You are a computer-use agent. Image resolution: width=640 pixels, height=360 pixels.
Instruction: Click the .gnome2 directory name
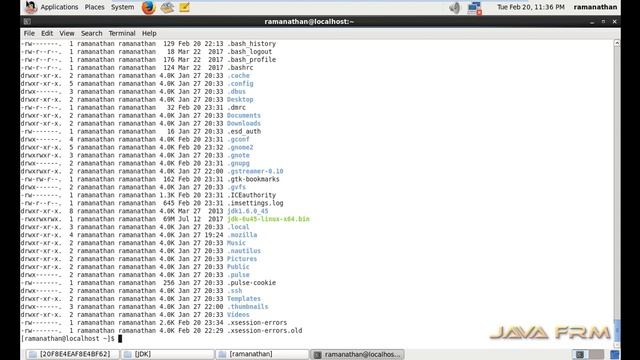point(240,147)
